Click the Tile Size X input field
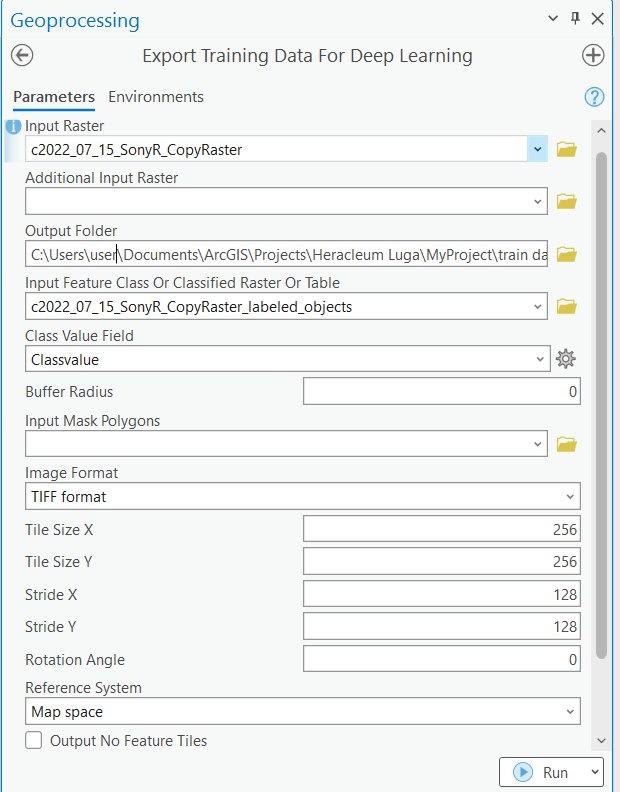This screenshot has height=792, width=620. click(x=441, y=530)
